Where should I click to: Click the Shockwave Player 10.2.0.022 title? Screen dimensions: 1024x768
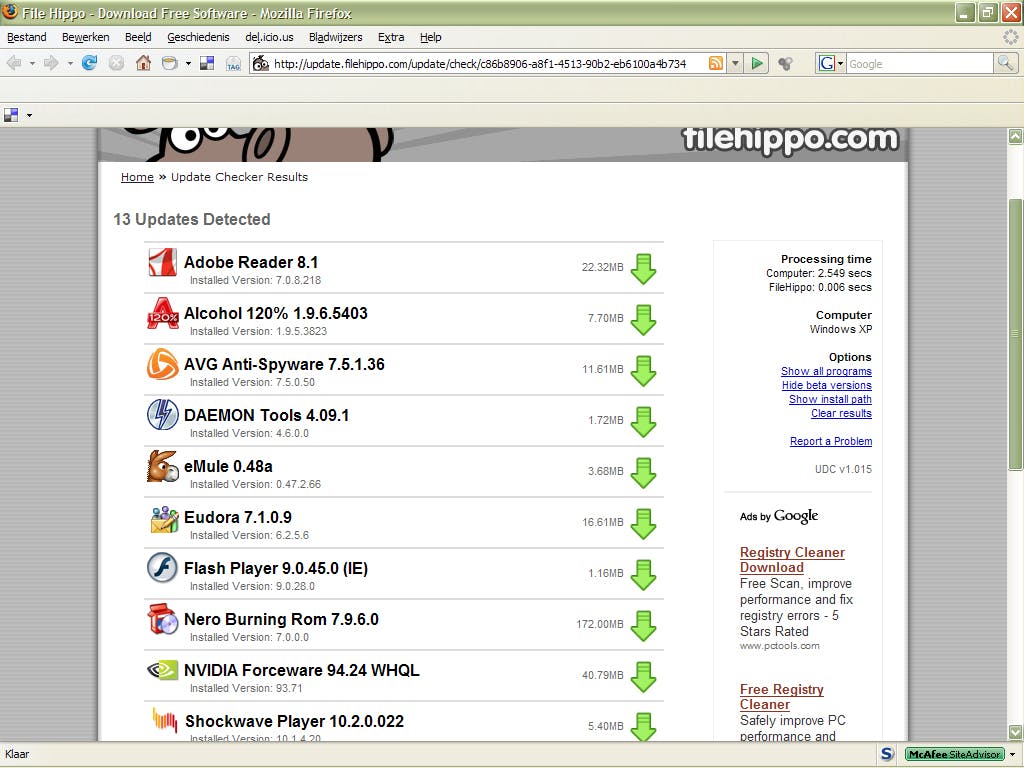click(x=295, y=721)
